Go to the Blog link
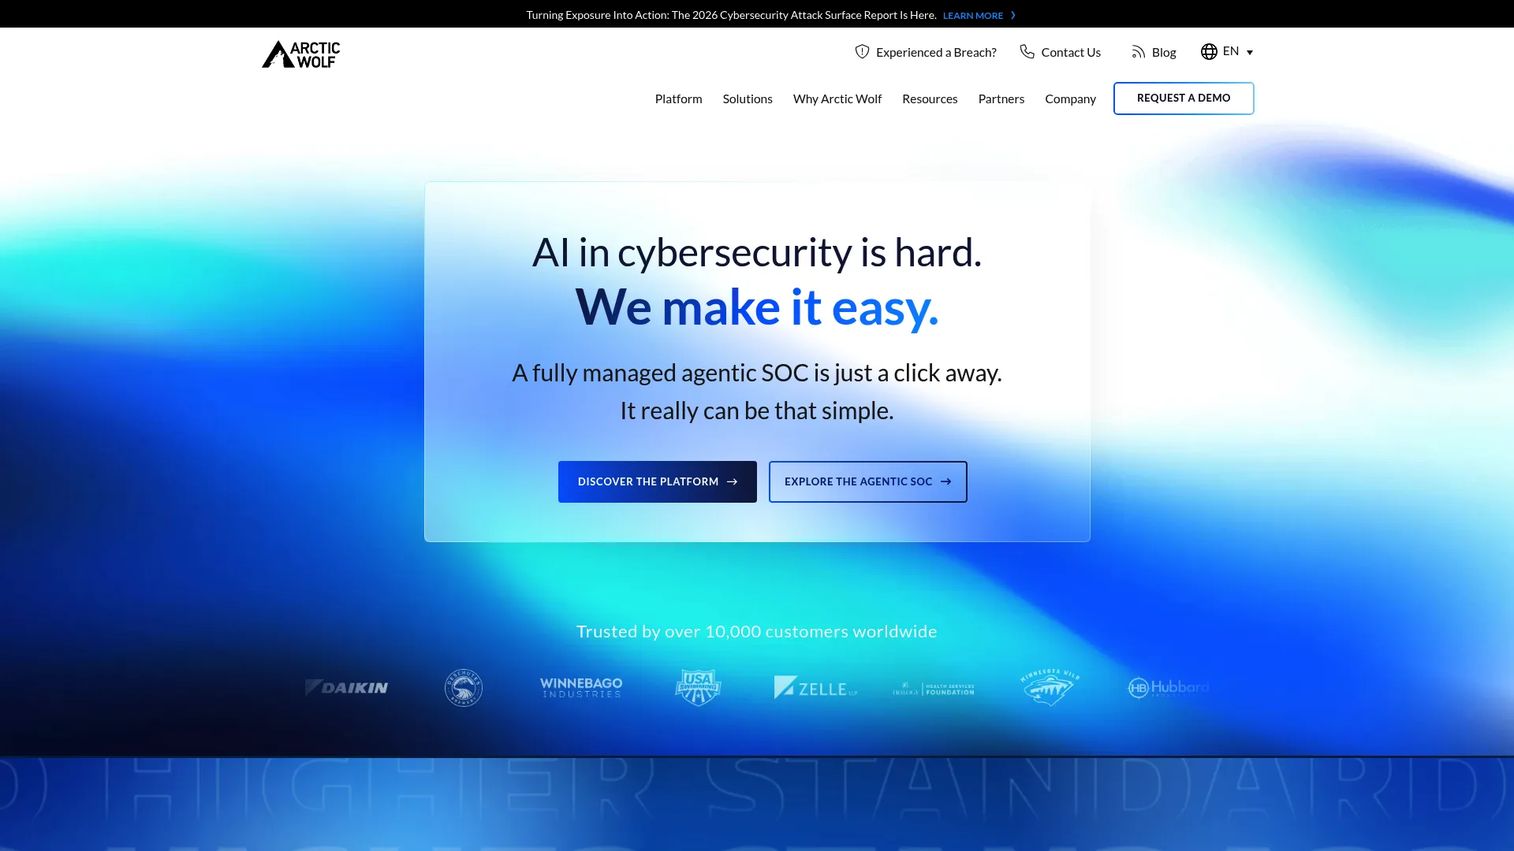 (x=1164, y=52)
